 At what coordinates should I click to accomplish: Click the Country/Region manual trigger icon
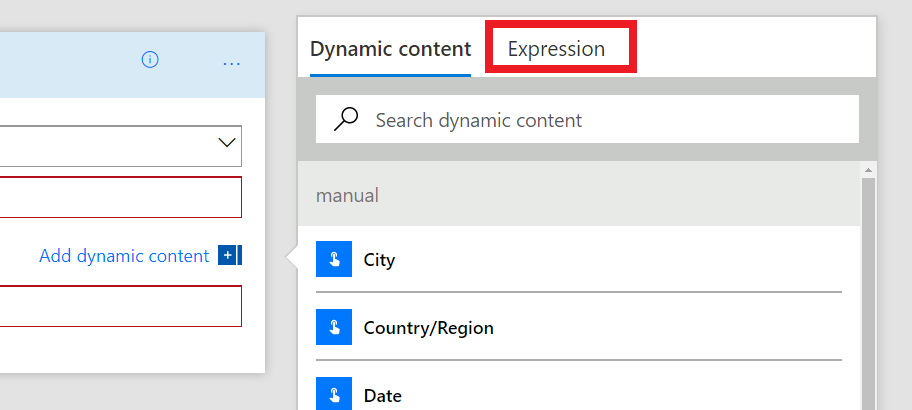[332, 327]
